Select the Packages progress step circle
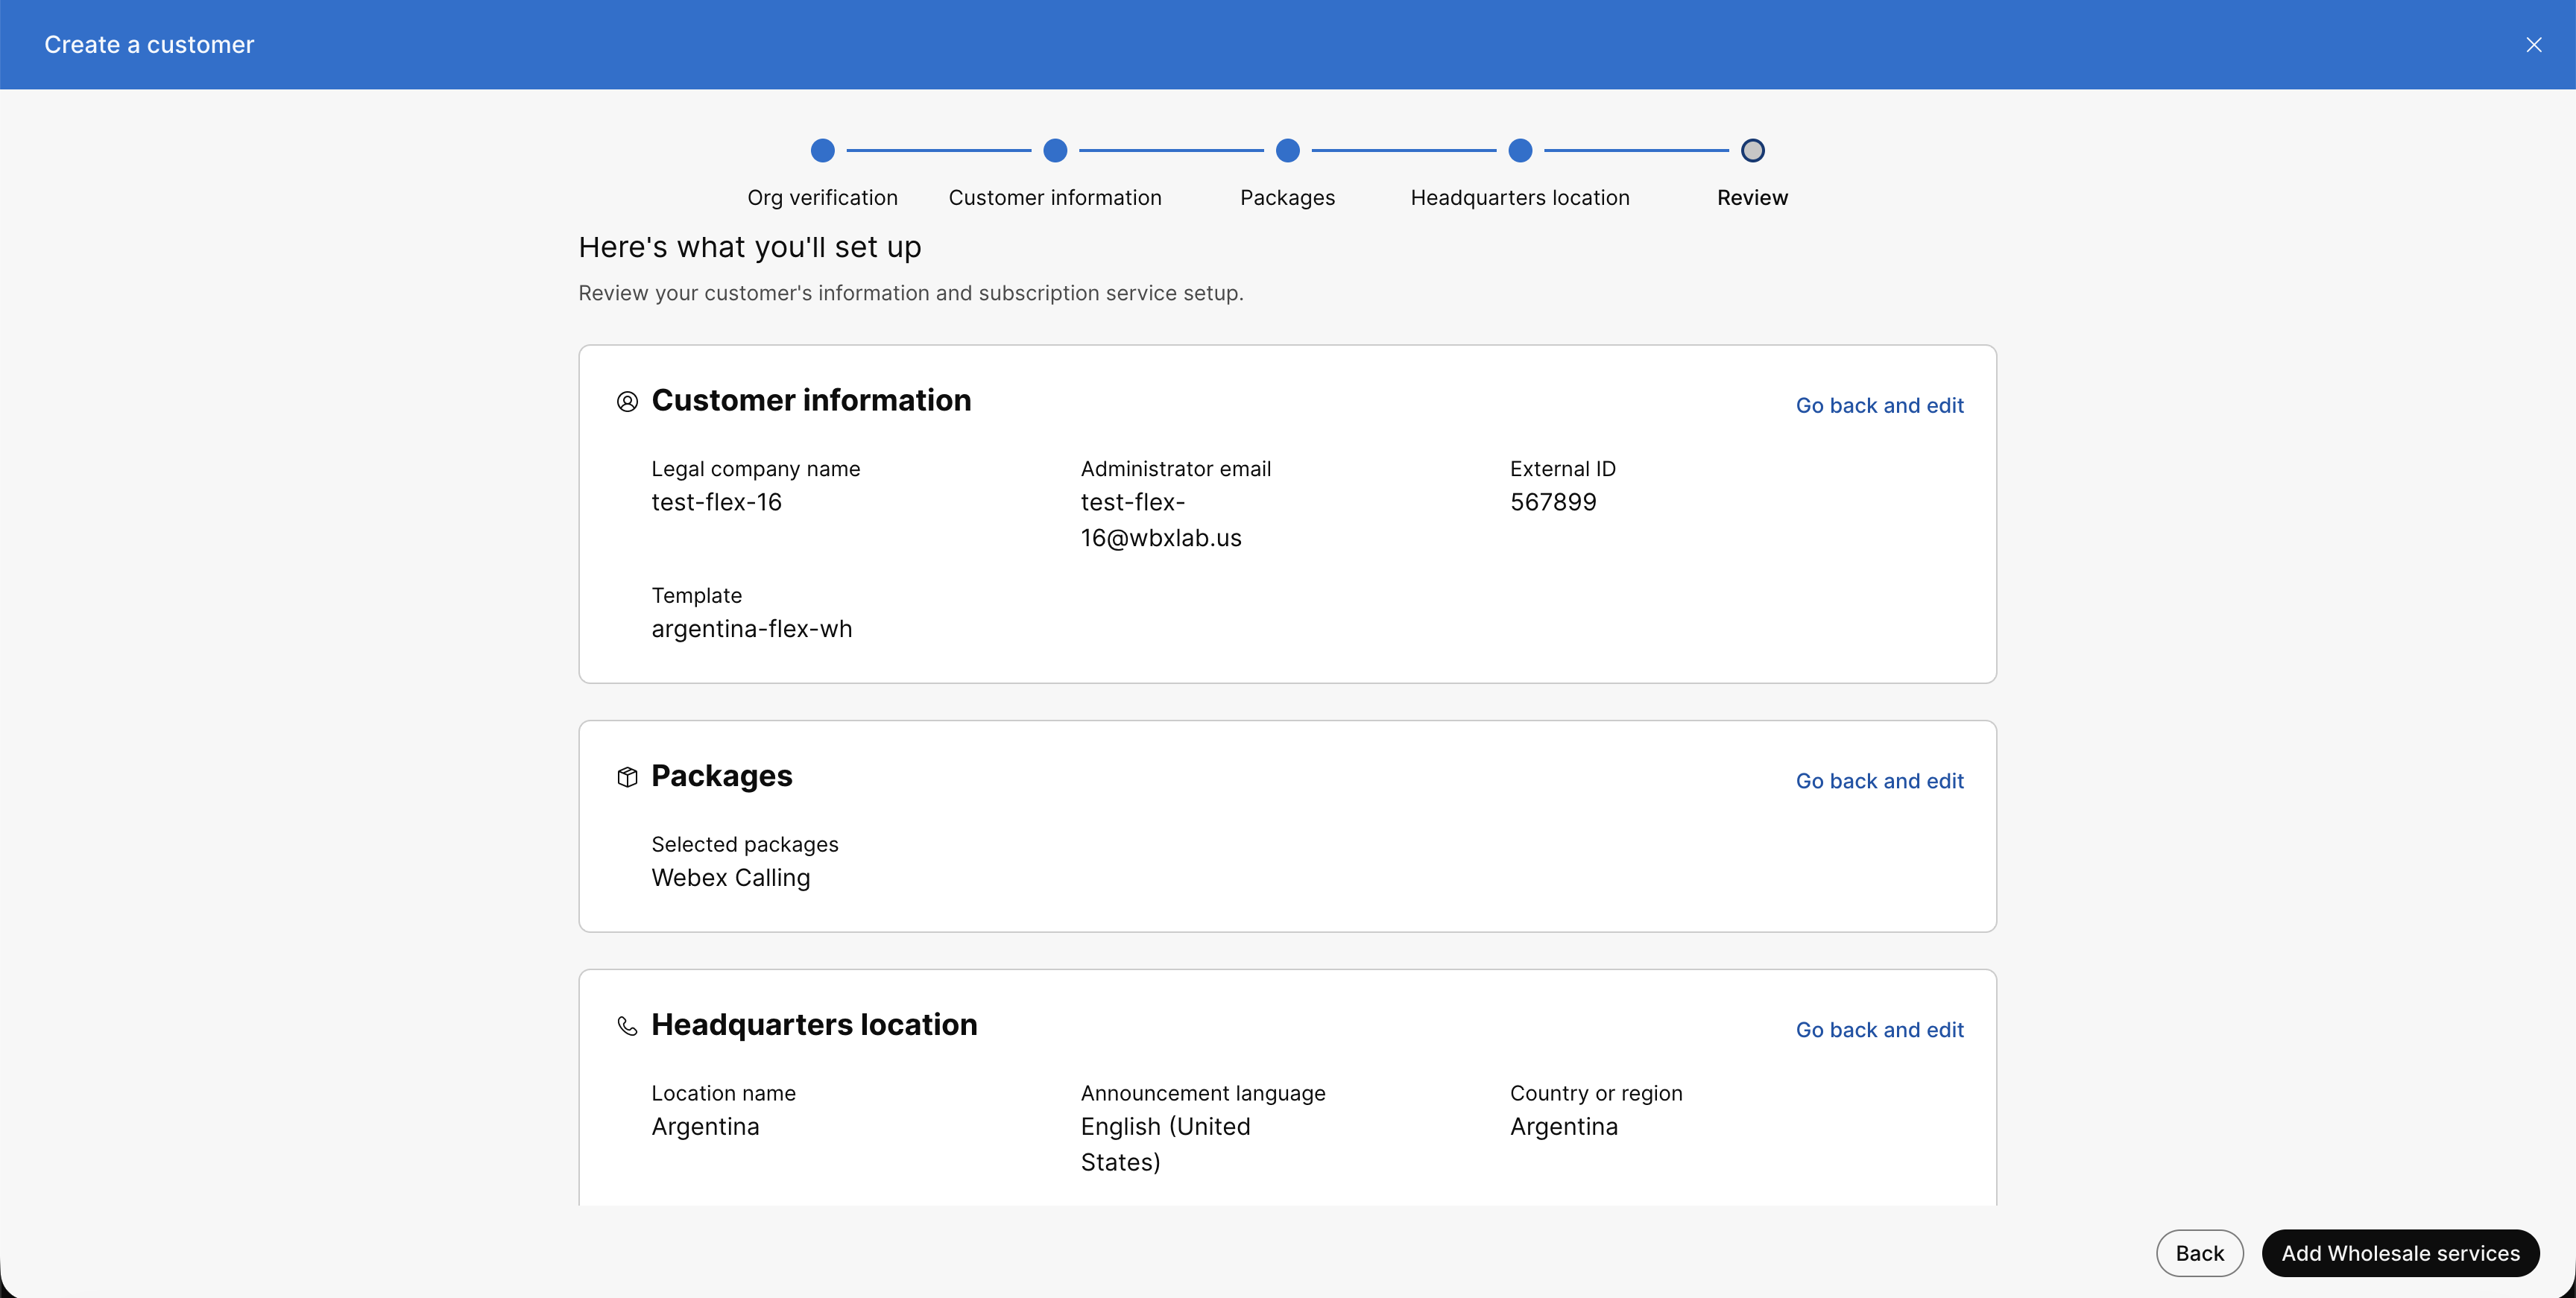Screen dimensions: 2576x1298 click(x=1287, y=150)
